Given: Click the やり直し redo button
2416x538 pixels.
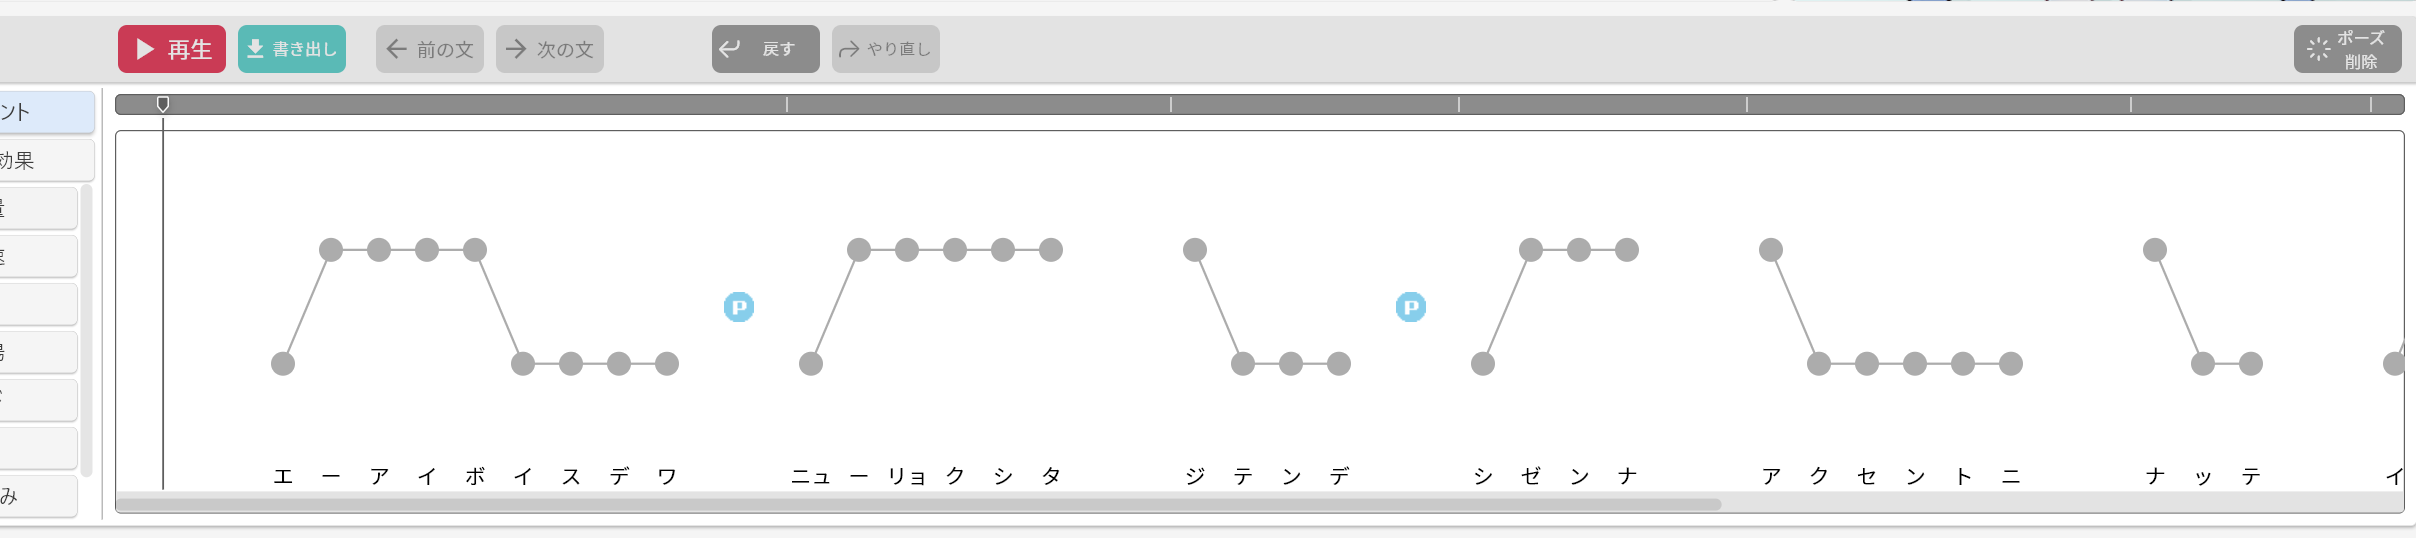Looking at the screenshot, I should pyautogui.click(x=886, y=49).
